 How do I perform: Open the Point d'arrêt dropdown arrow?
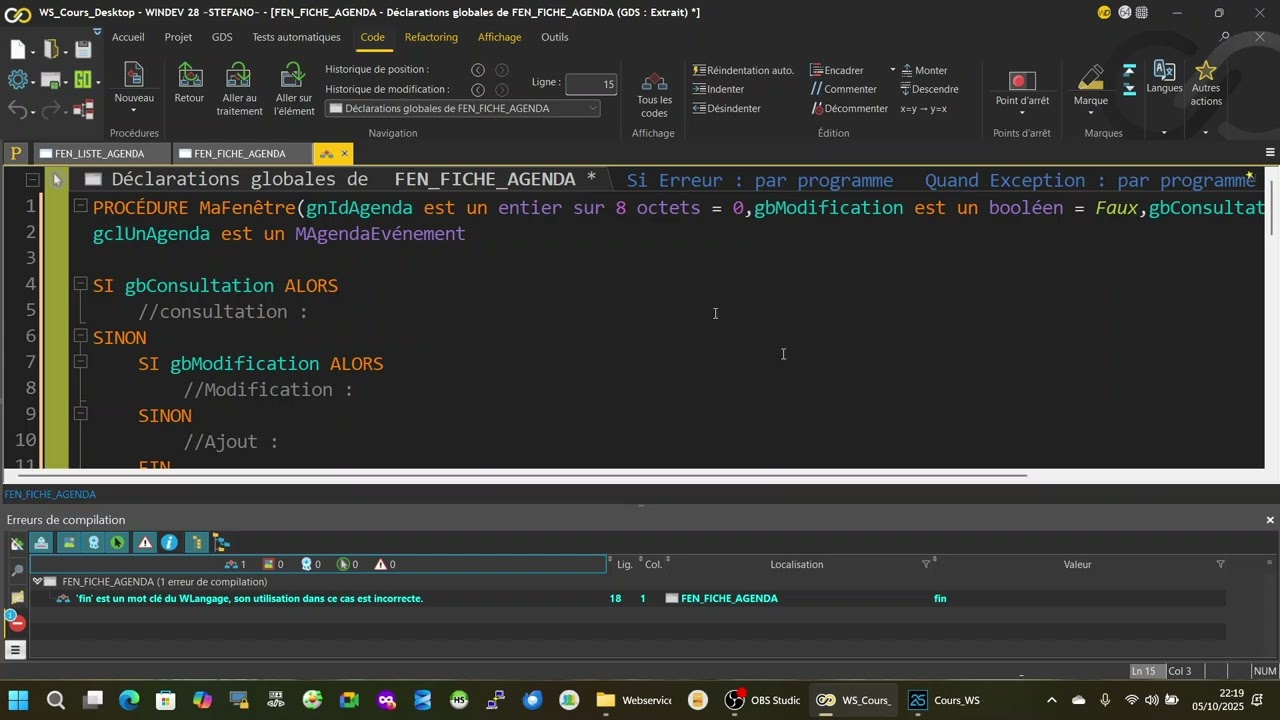1022,113
